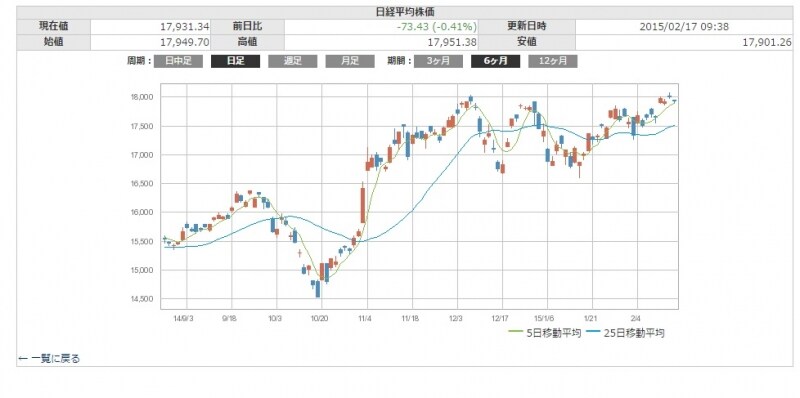Go back via 一覧に戻る link
Screen dimensions: 800x398
(49, 359)
